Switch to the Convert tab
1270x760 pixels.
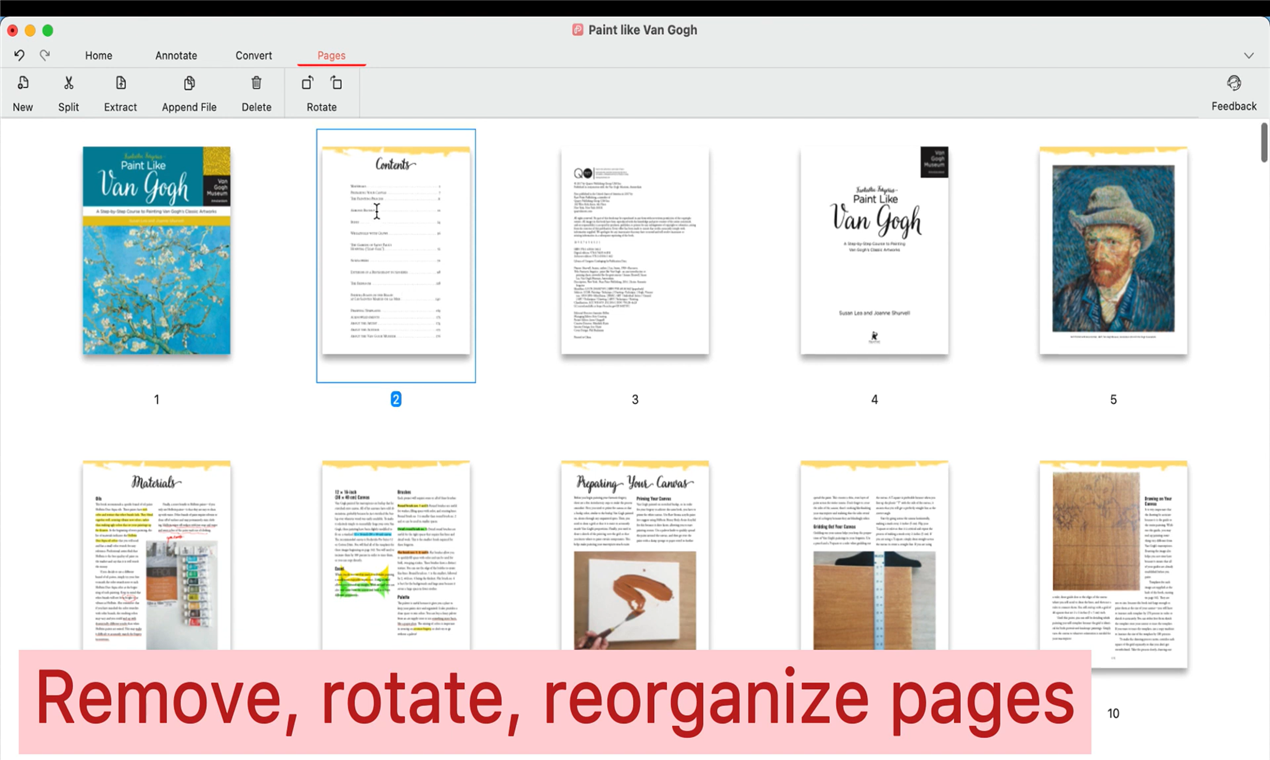coord(254,56)
